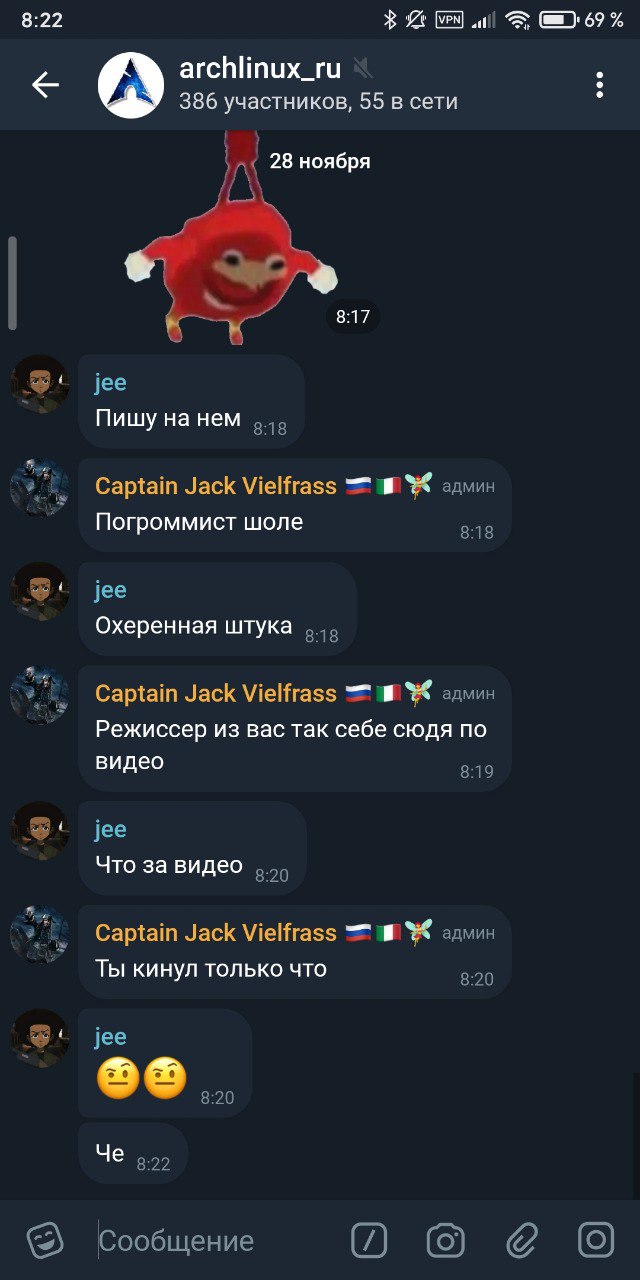The height and width of the screenshot is (1280, 640).
Task: Attach a file with the paperclip icon
Action: pyautogui.click(x=522, y=1241)
